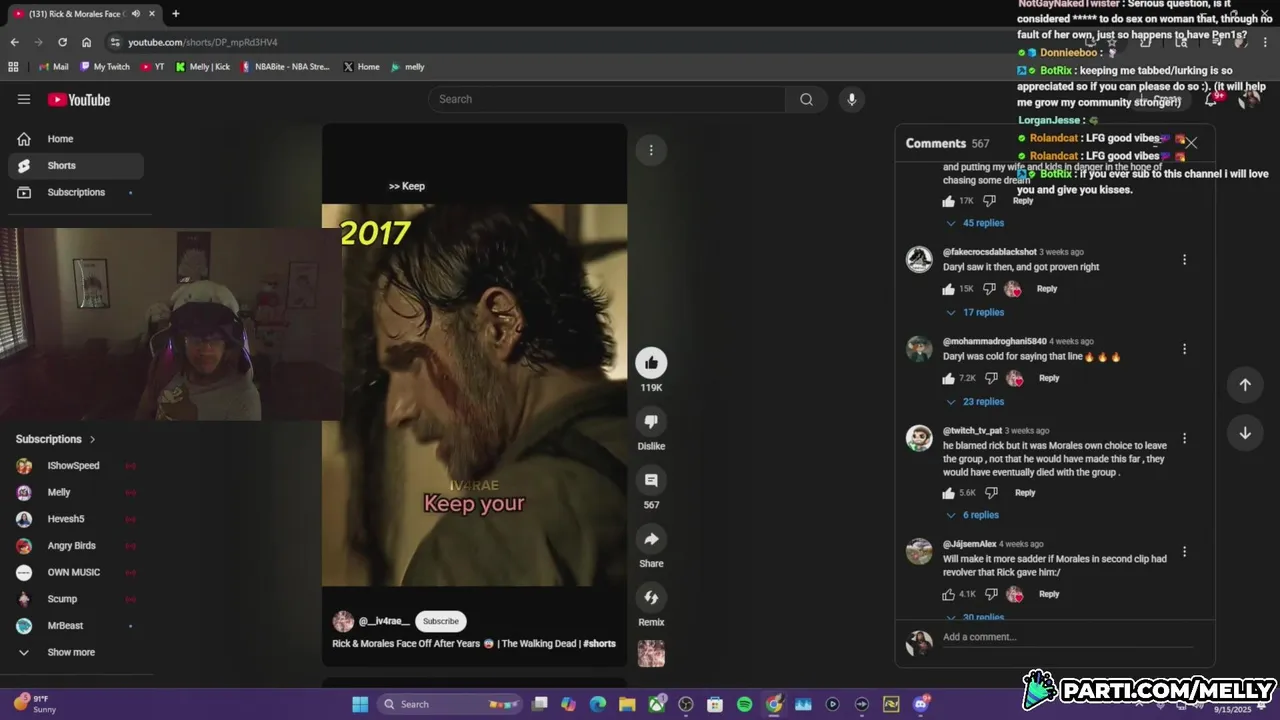Like the comment with 15K likes
Viewport: 1280px width, 720px height.
[x=949, y=289]
